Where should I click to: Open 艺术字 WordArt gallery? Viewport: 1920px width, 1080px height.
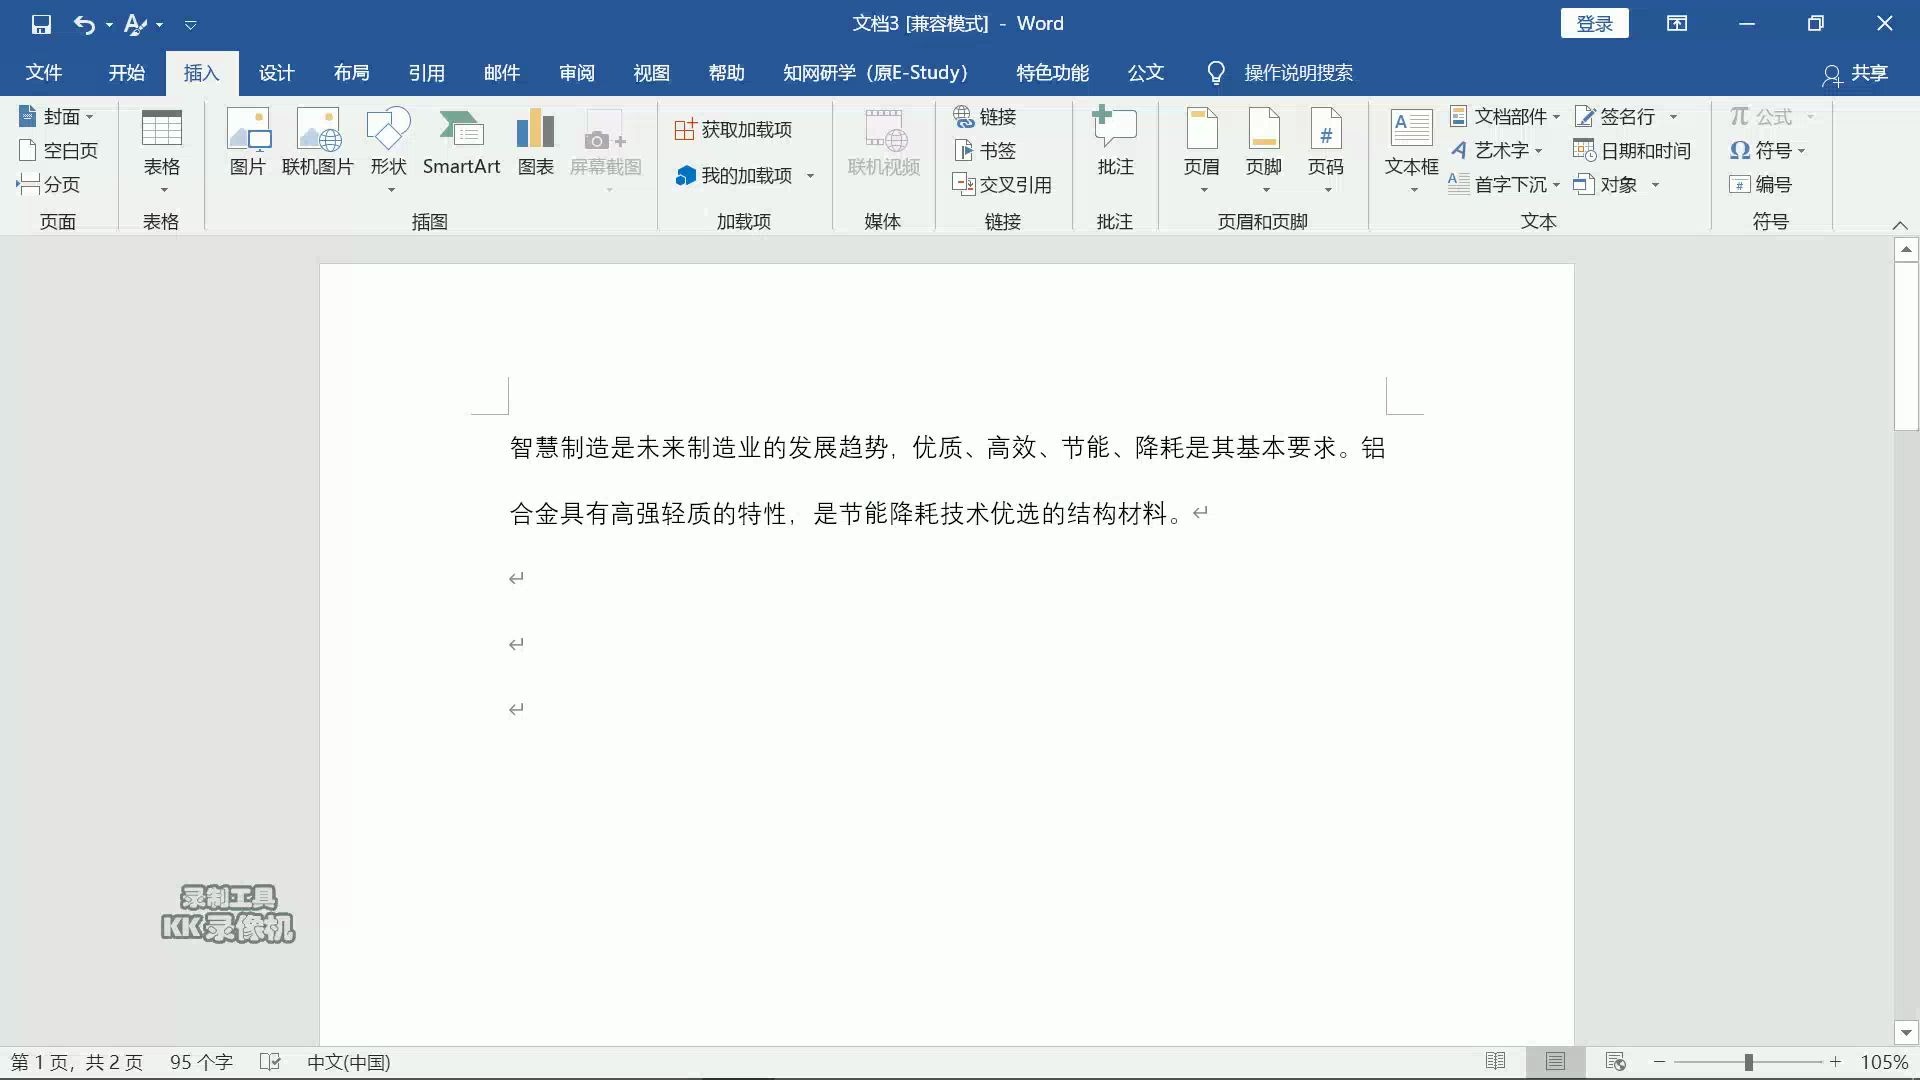pyautogui.click(x=1497, y=151)
